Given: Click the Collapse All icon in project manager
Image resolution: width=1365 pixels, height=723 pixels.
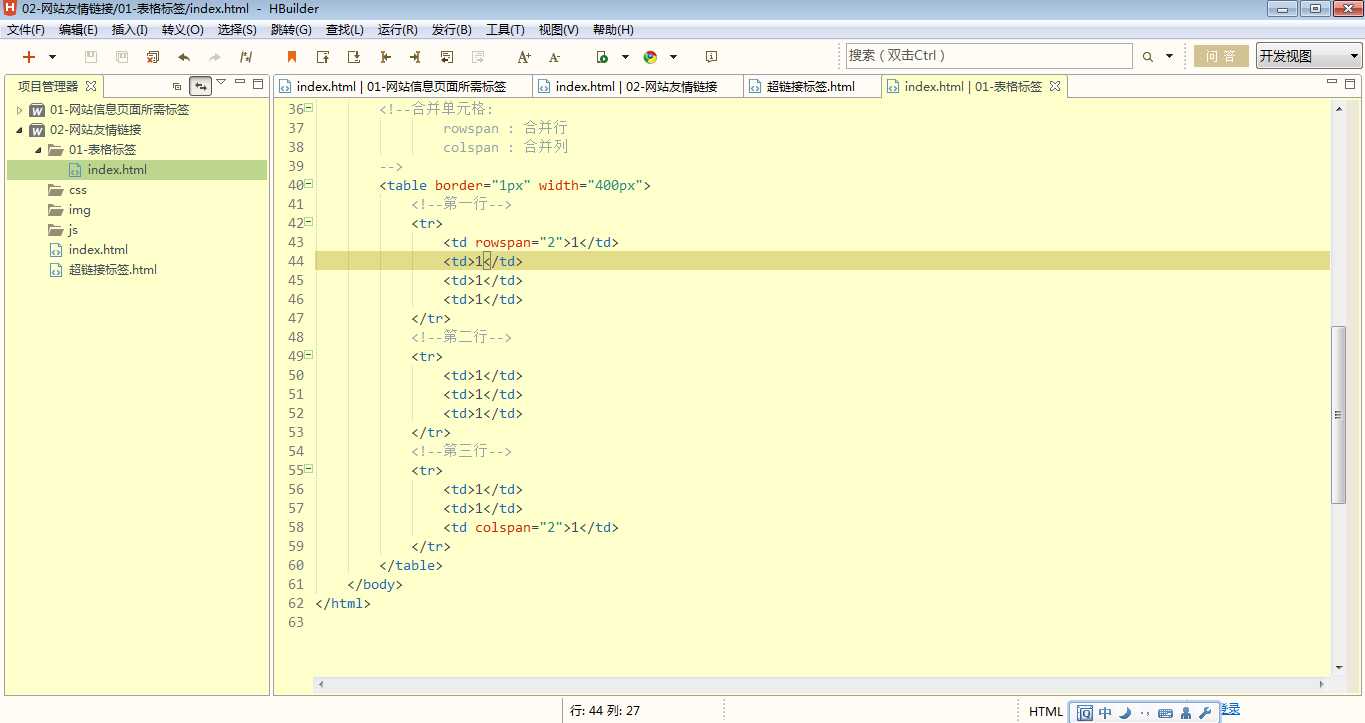Looking at the screenshot, I should click(x=177, y=86).
